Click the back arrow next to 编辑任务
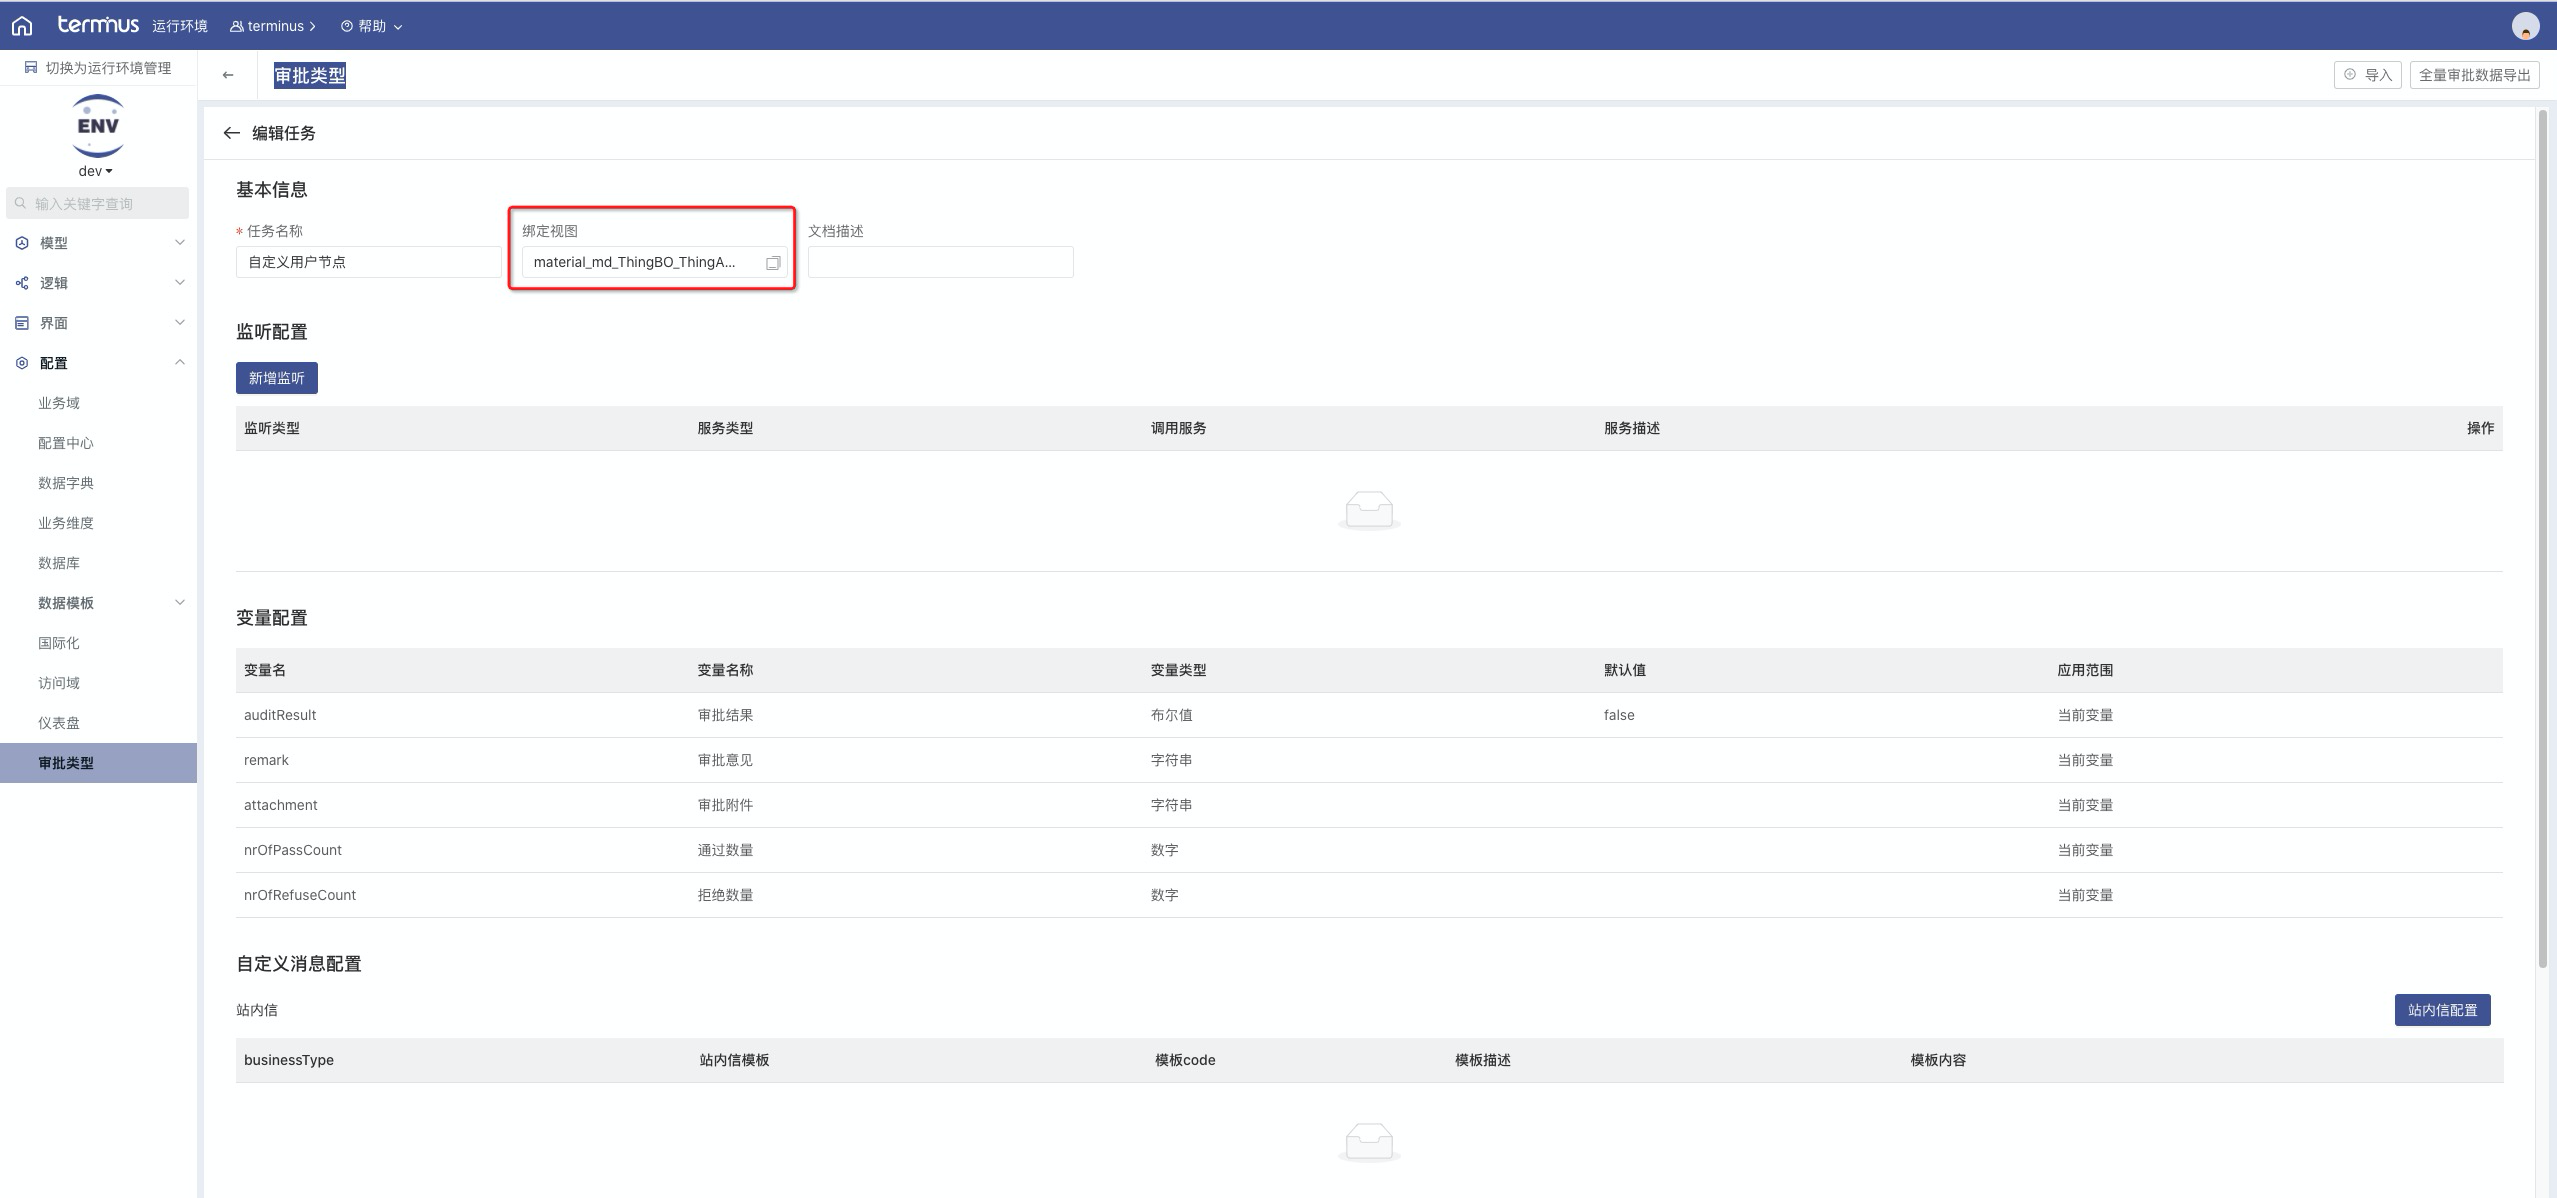Screen dimensions: 2557x1198 coord(231,133)
